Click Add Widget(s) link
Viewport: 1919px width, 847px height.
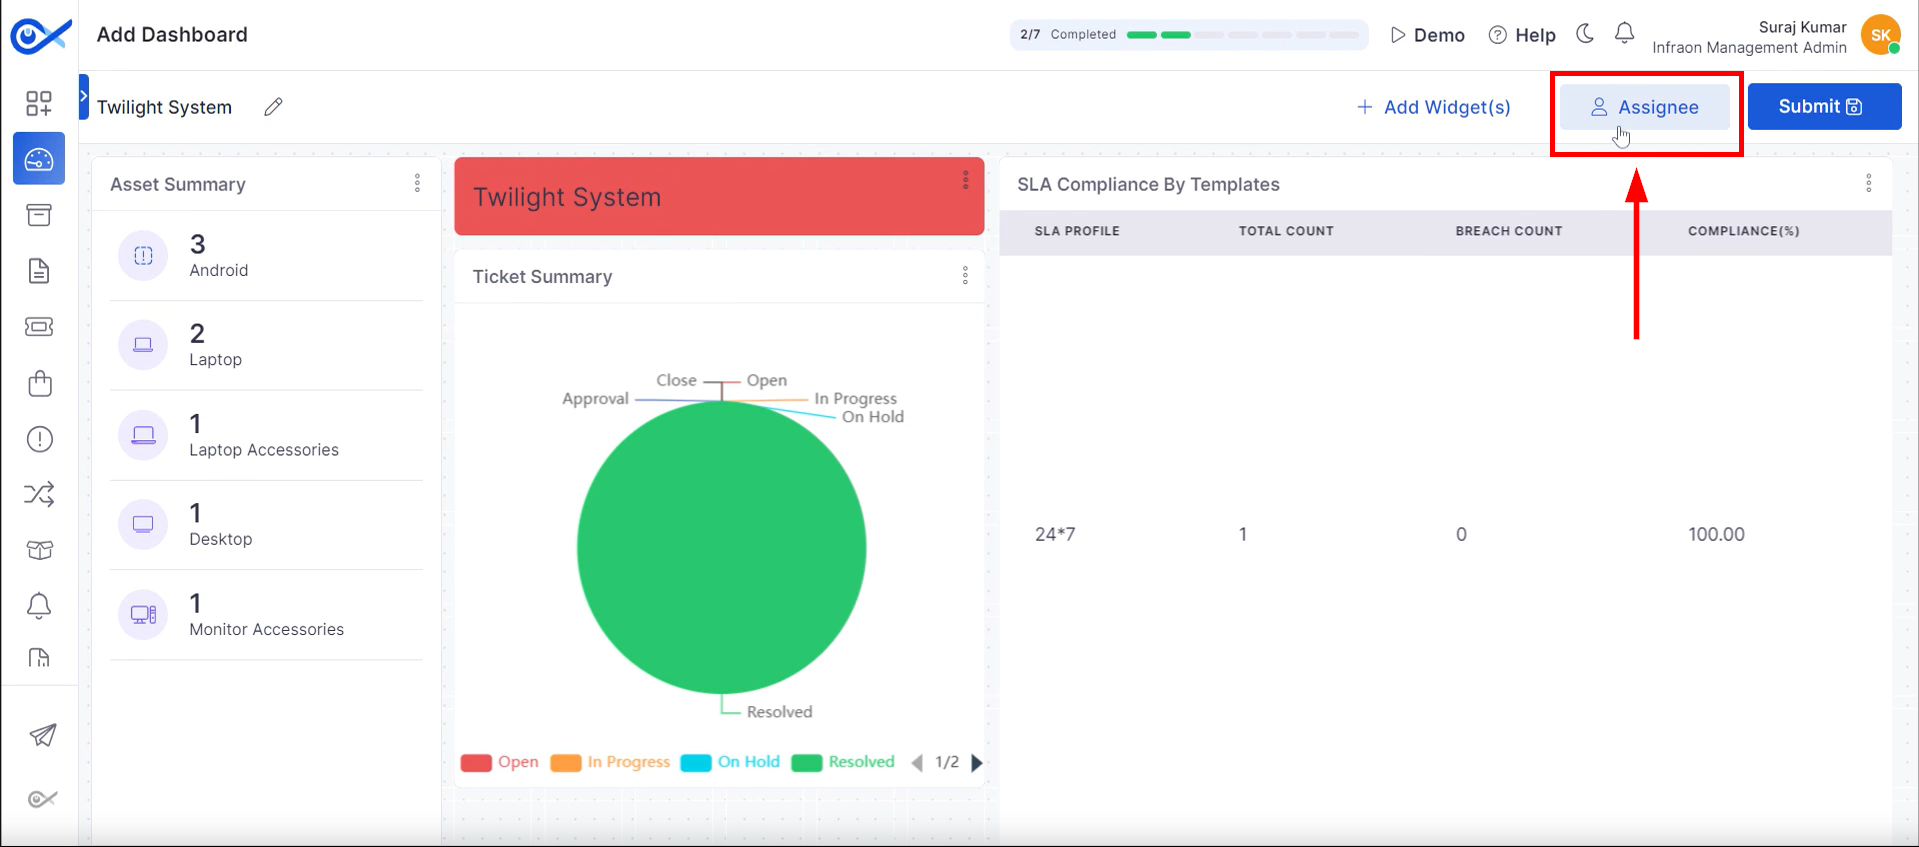pos(1433,107)
